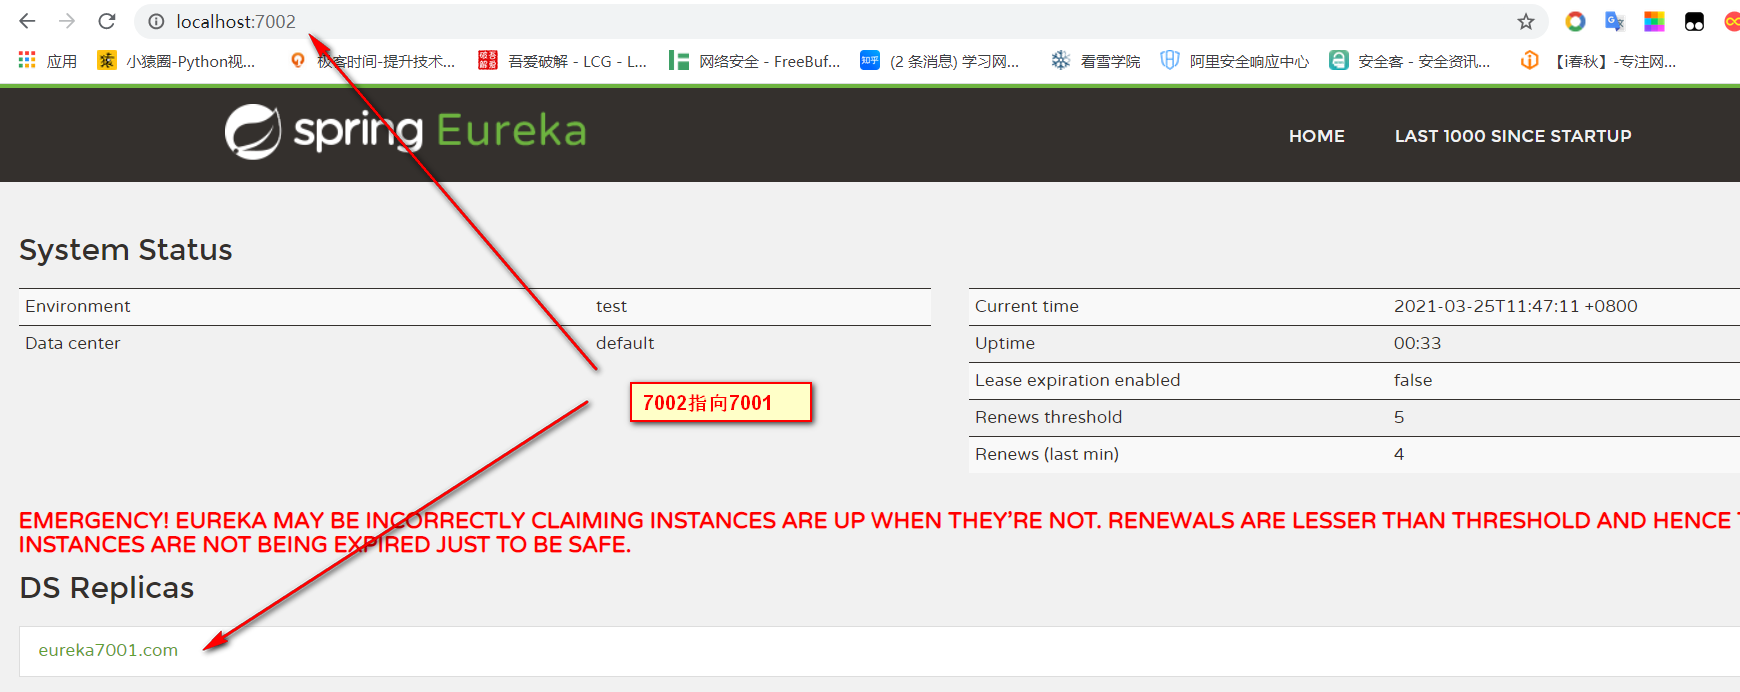Click the System Status heading

tap(126, 250)
